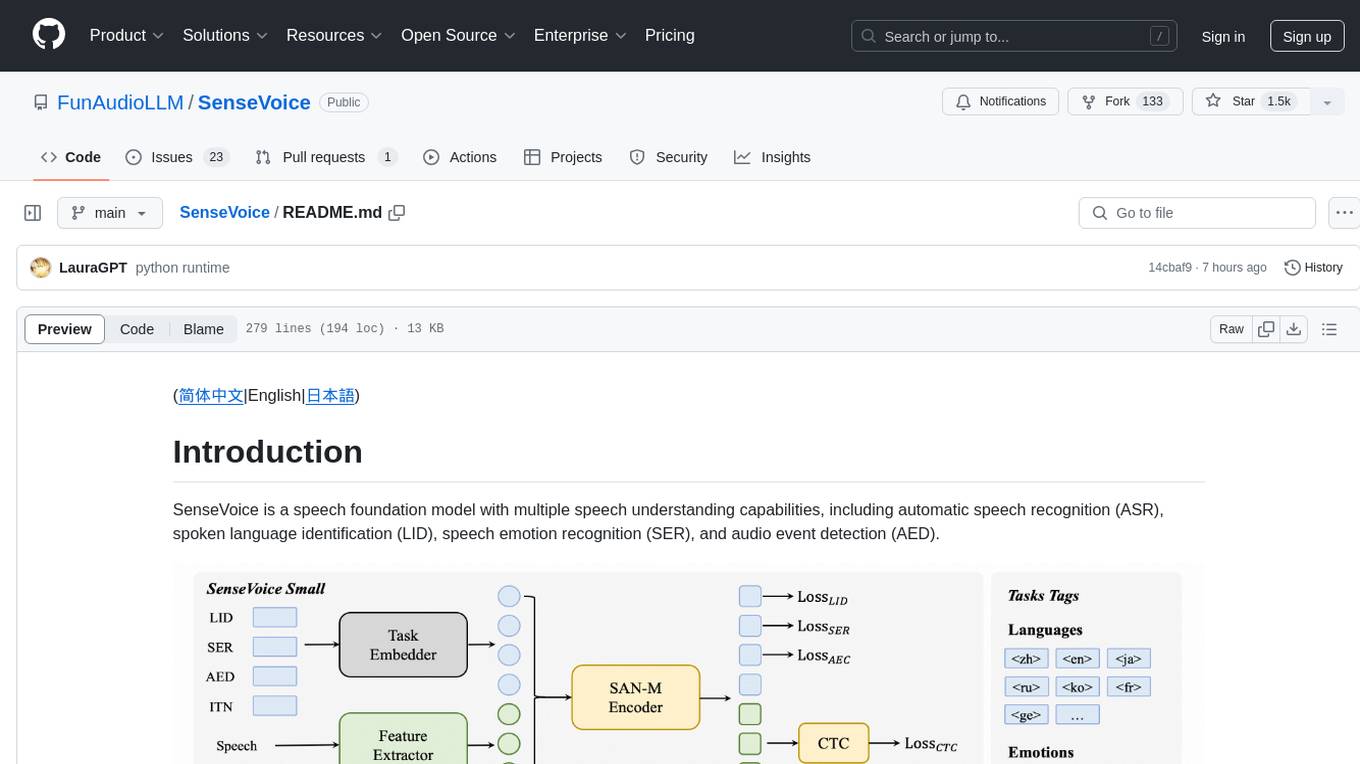Open the python runtime commit message
Viewport: 1360px width, 764px height.
click(182, 268)
